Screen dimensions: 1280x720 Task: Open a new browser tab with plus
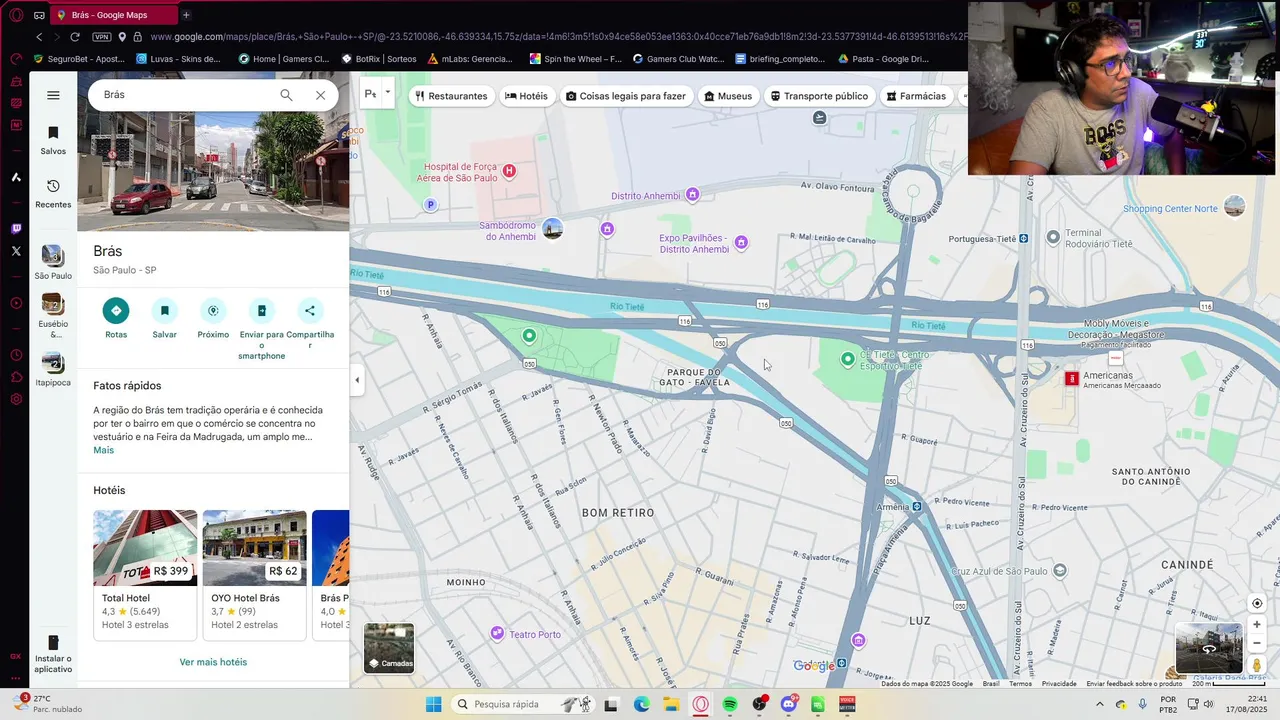point(186,15)
